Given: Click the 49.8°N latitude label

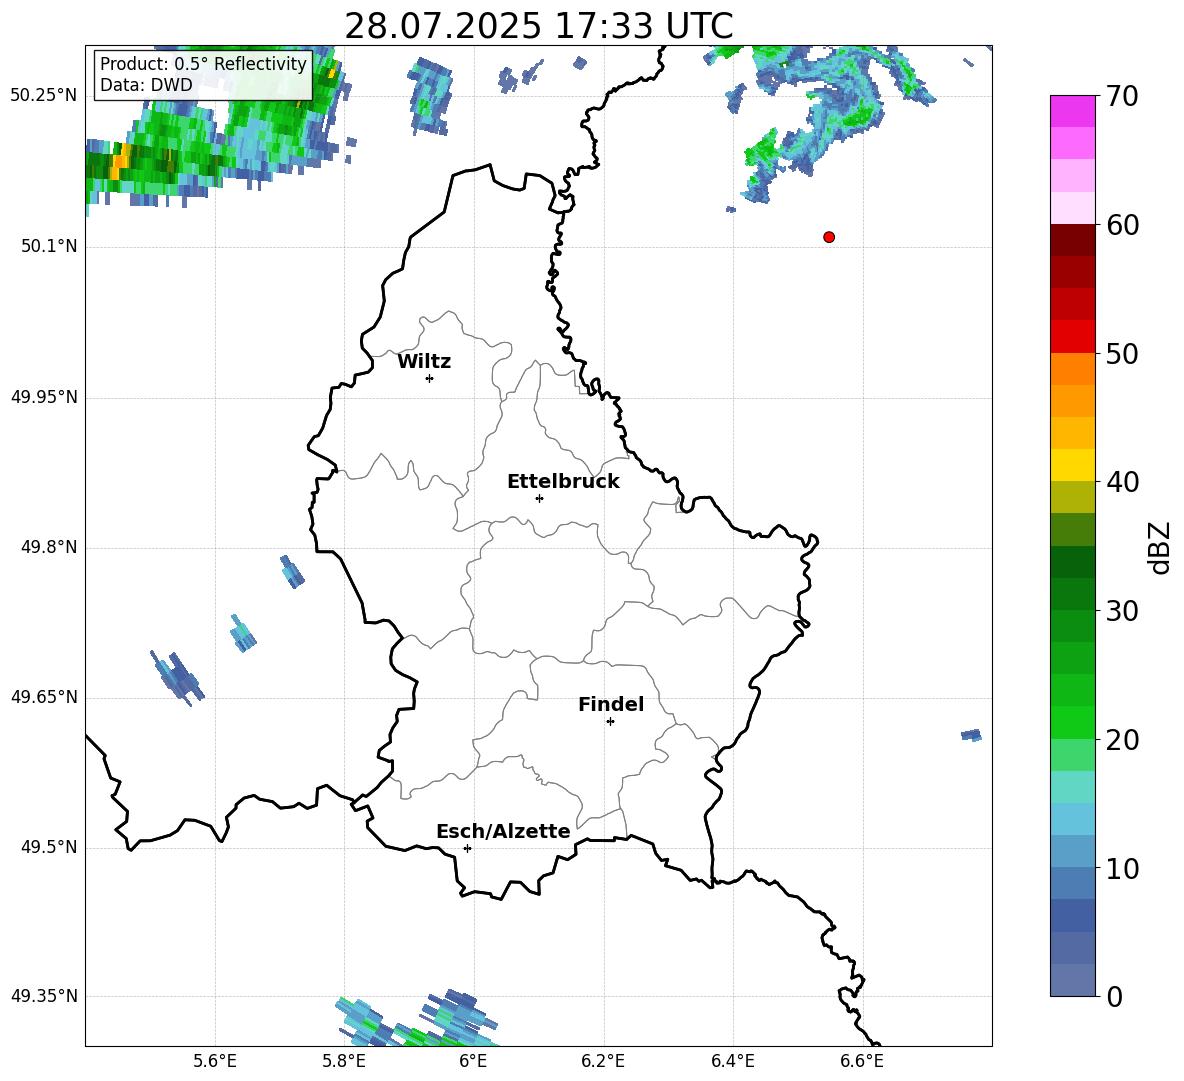Looking at the screenshot, I should click(x=49, y=547).
